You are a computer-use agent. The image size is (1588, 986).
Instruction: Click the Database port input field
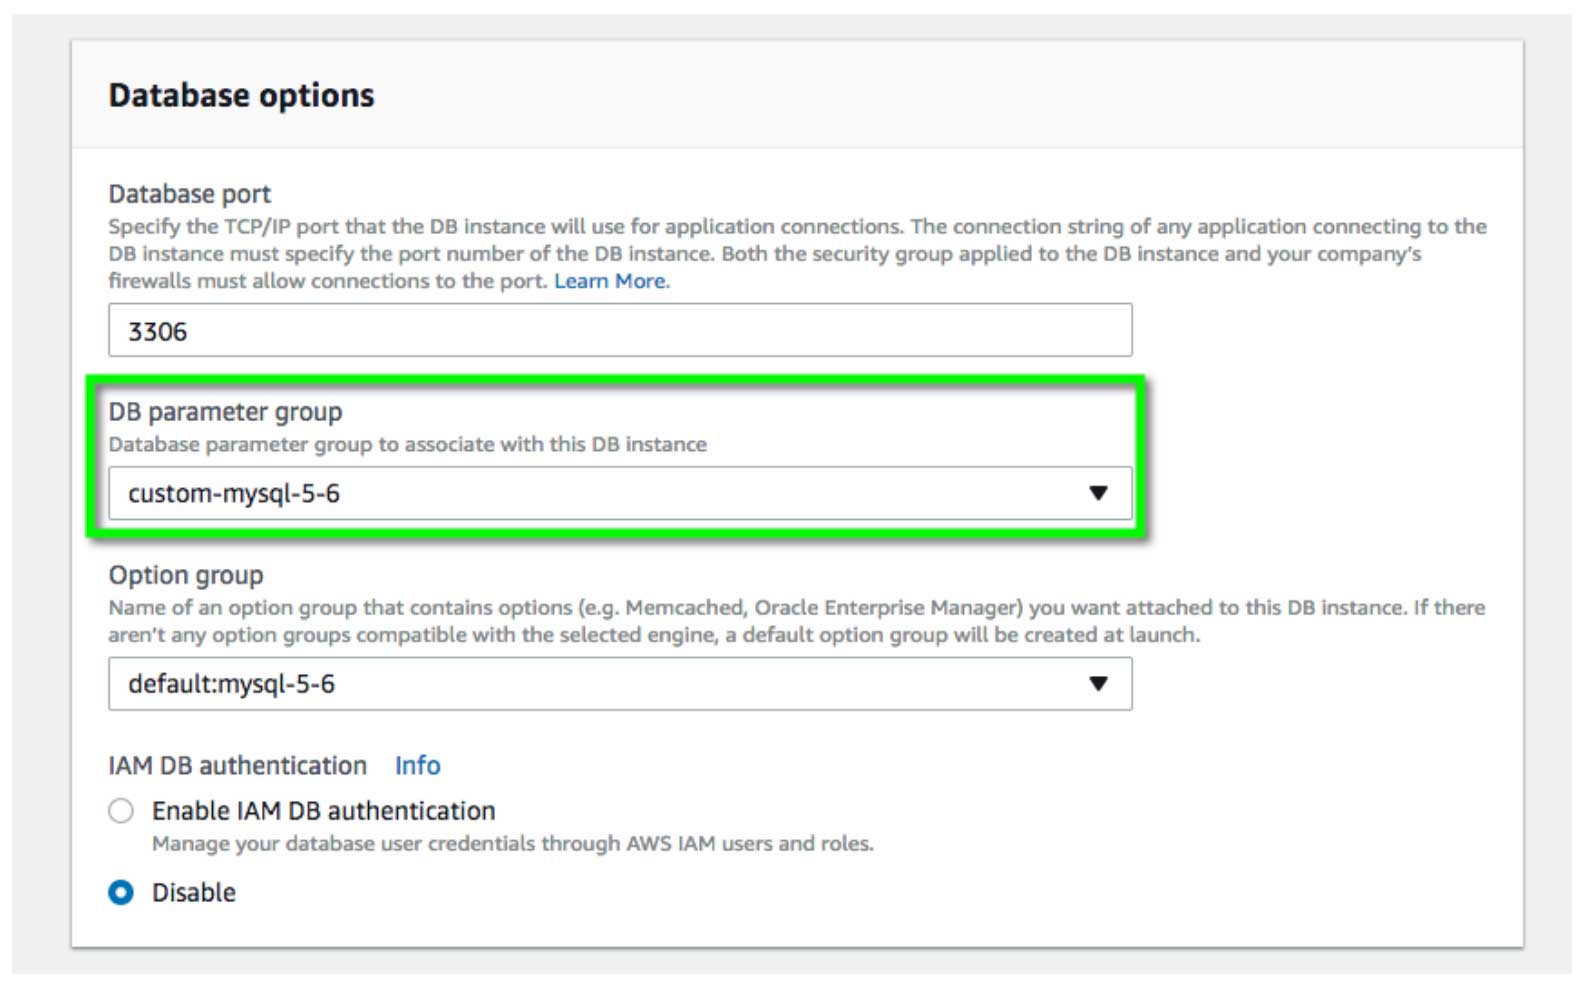point(620,331)
